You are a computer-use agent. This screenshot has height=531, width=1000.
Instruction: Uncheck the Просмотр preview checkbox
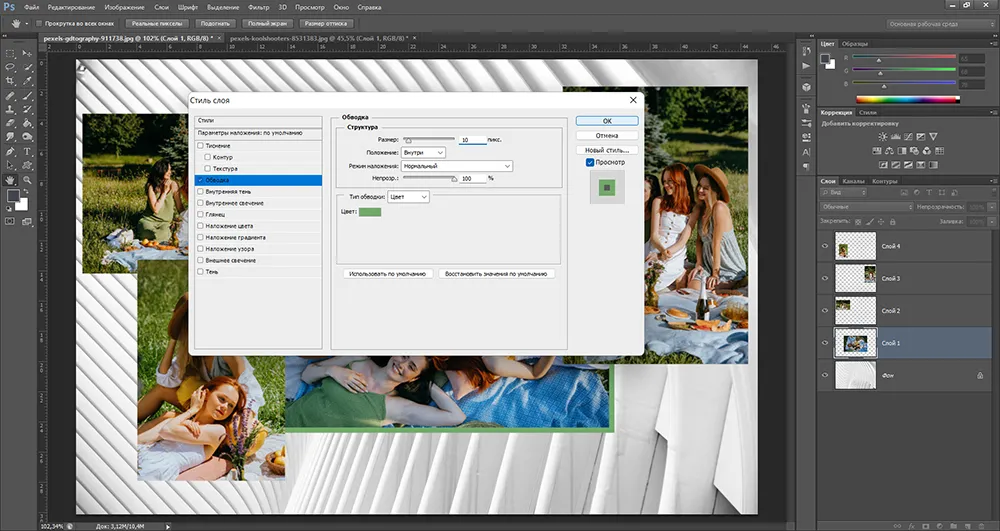click(590, 163)
